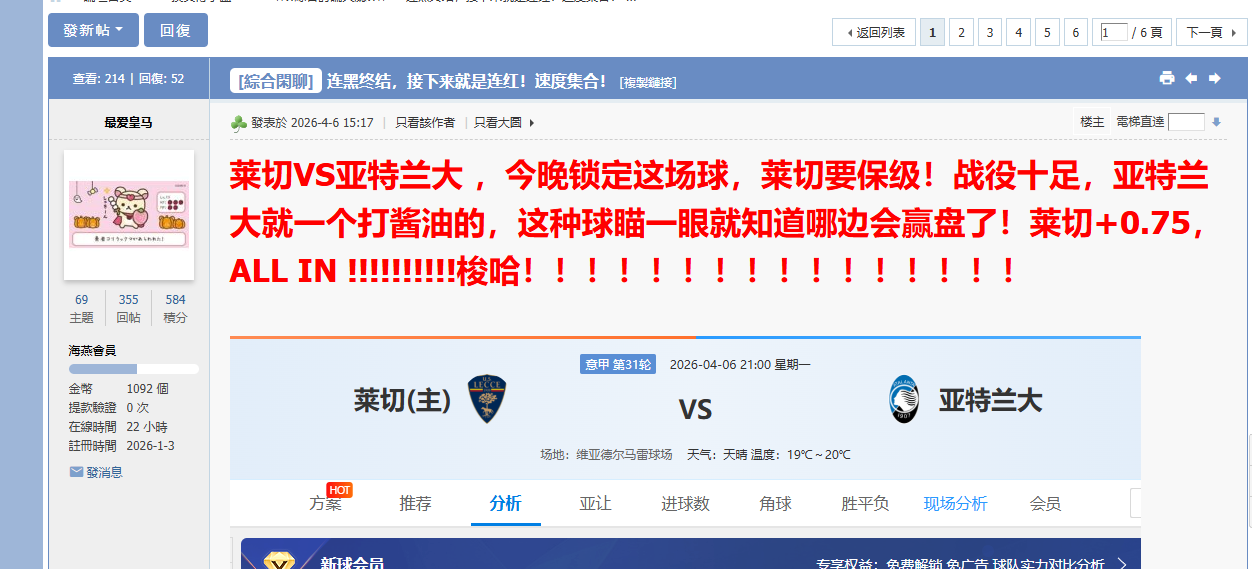Image resolution: width=1252 pixels, height=569 pixels.
Task: Click the envelope icon beside 發消息
Action: tap(76, 472)
